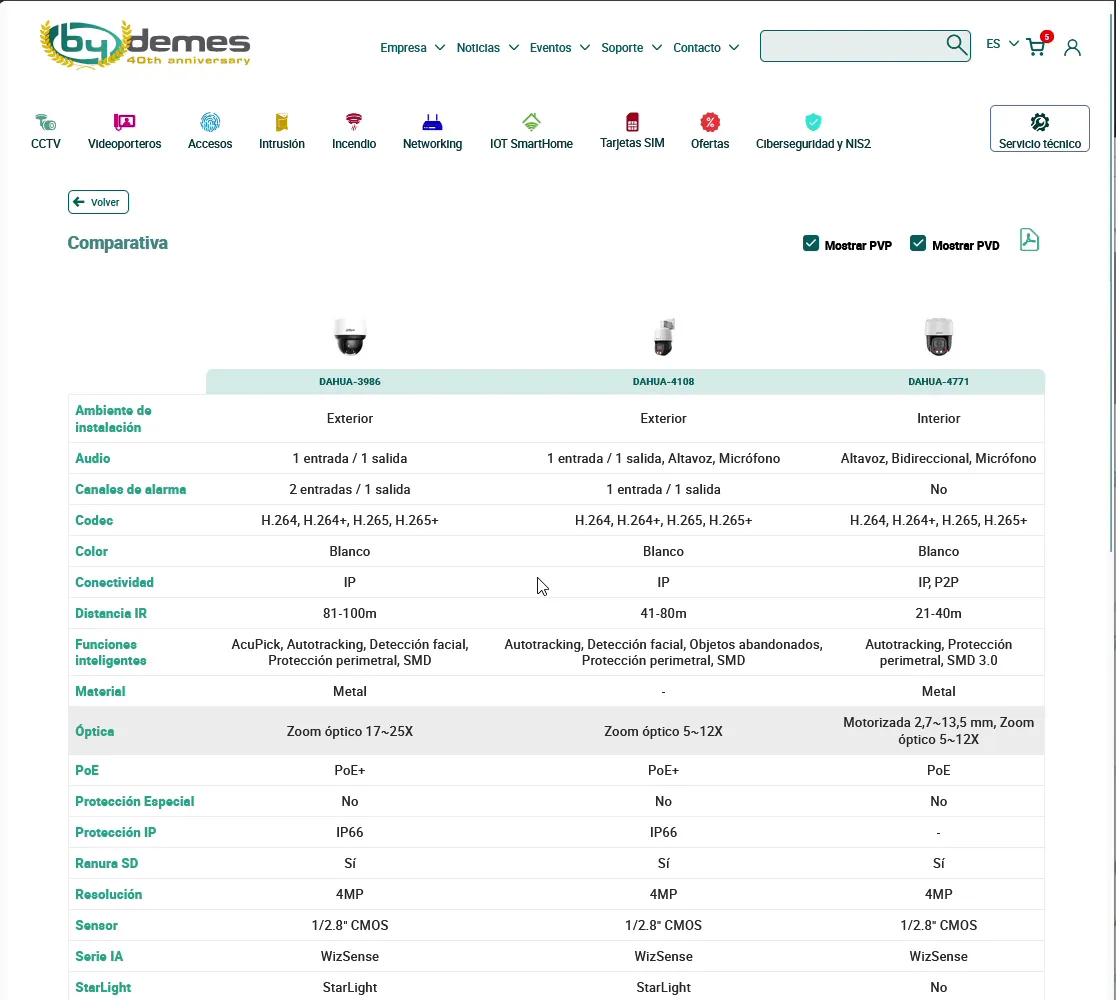Expand the Contacto menu chevron

click(734, 48)
